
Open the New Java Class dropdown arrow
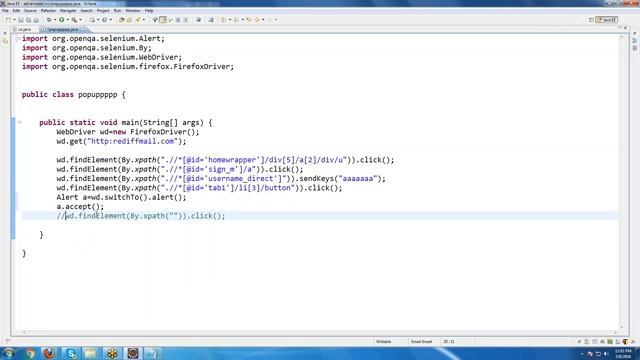(110, 20)
